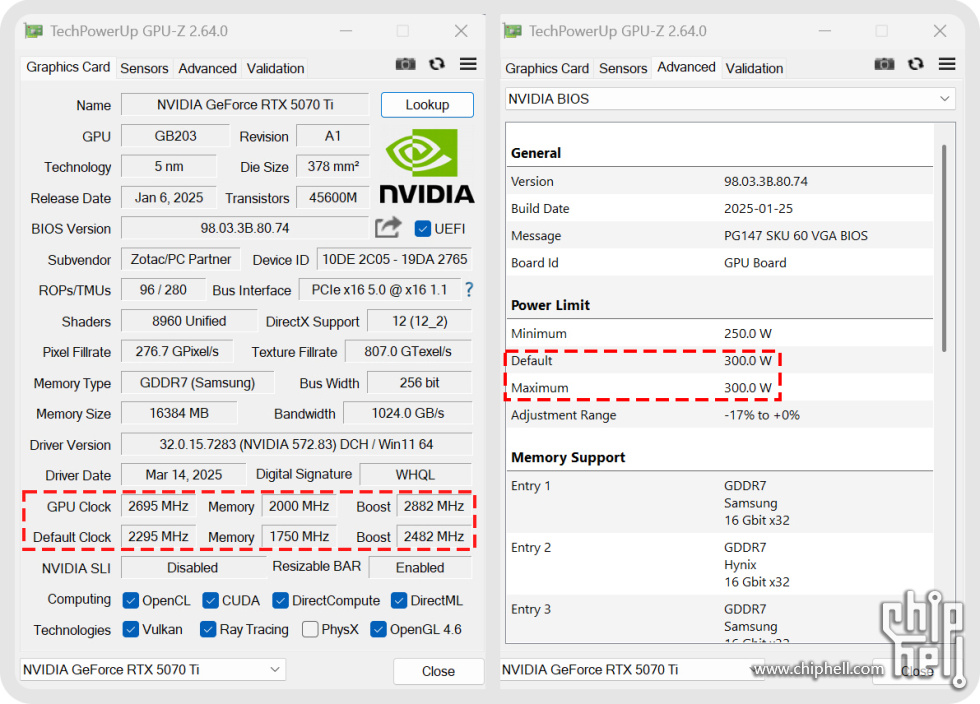This screenshot has width=980, height=704.
Task: Click Entry 2 memory support row
Action: coord(720,565)
